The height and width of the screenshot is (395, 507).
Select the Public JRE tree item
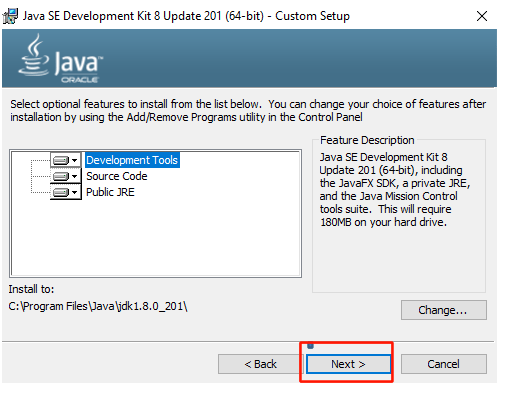pos(110,192)
